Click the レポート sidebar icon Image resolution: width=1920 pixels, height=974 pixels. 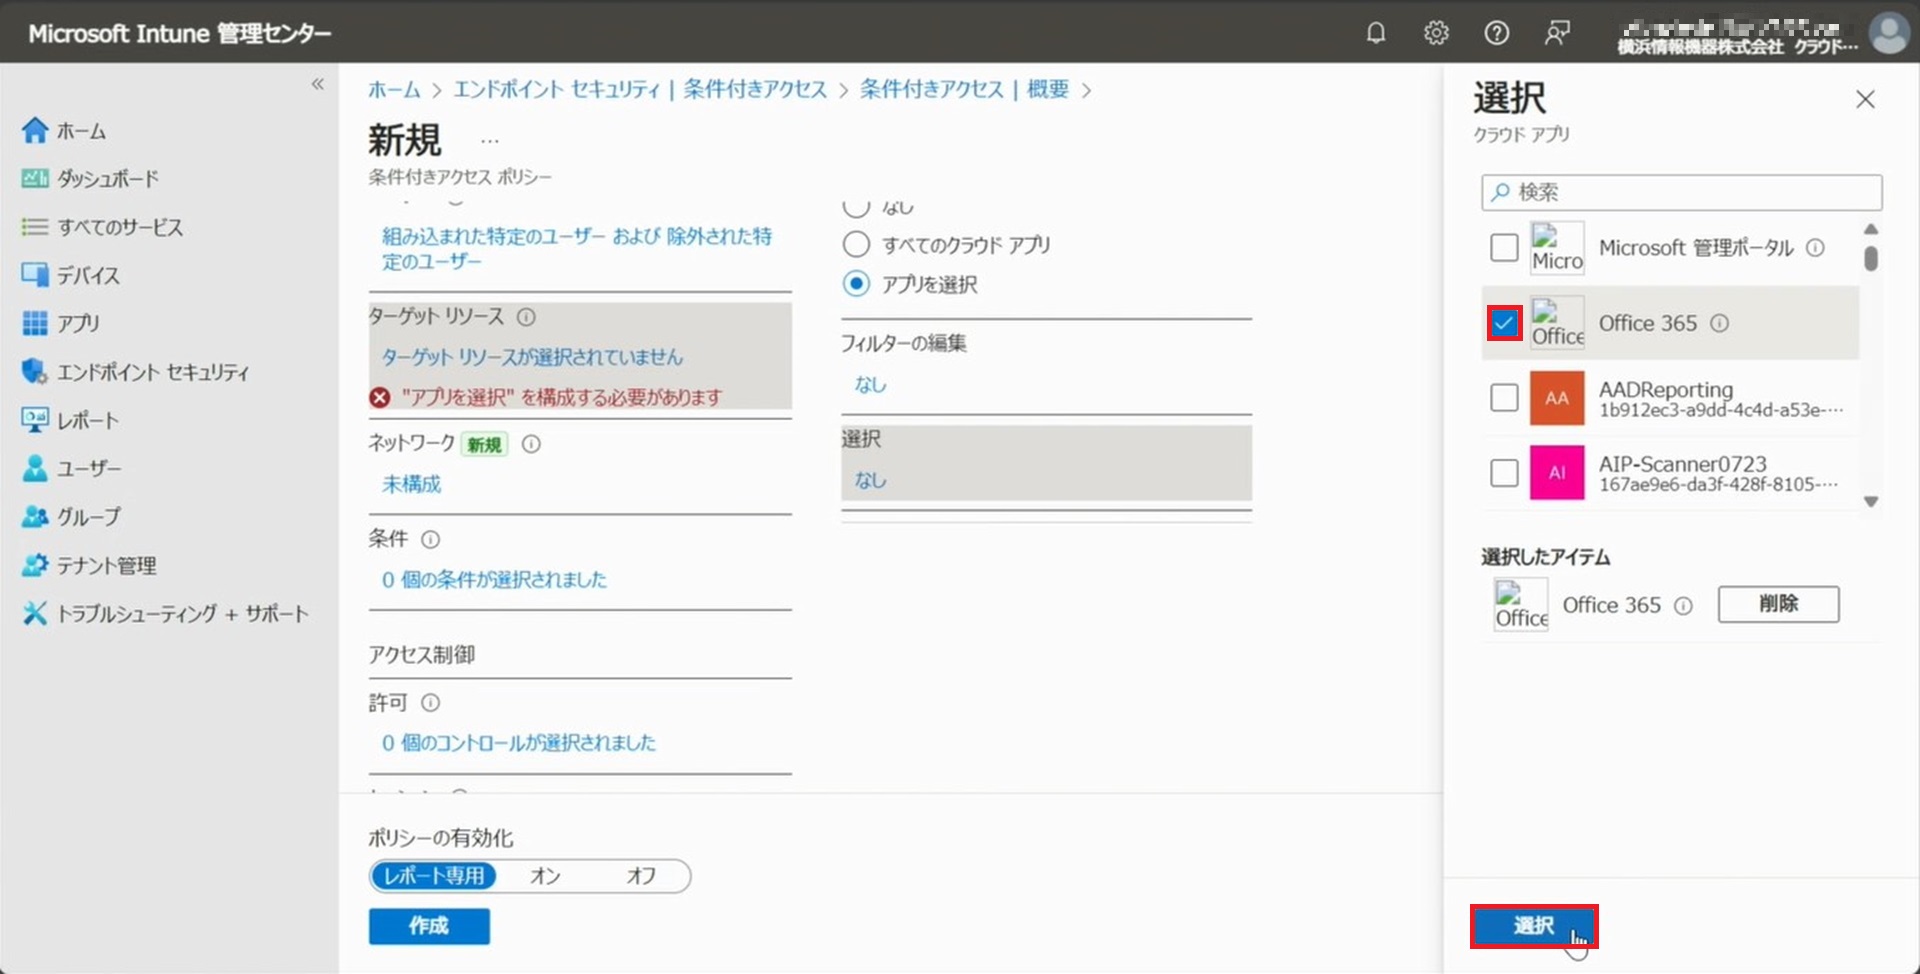(x=35, y=420)
